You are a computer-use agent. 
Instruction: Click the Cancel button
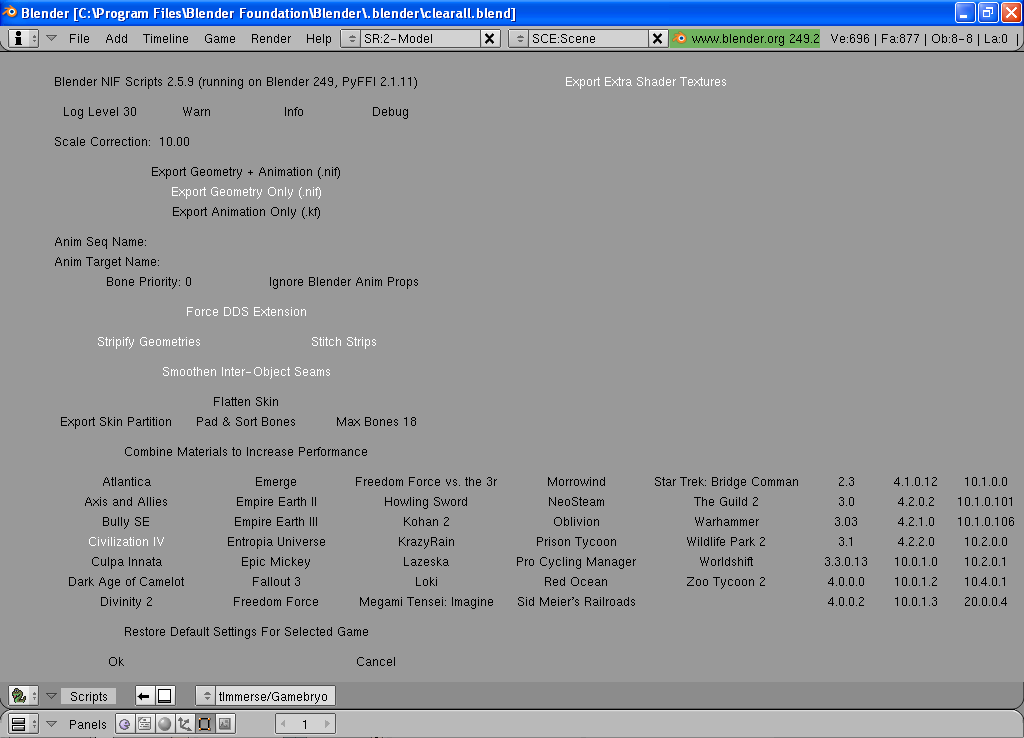click(x=376, y=662)
